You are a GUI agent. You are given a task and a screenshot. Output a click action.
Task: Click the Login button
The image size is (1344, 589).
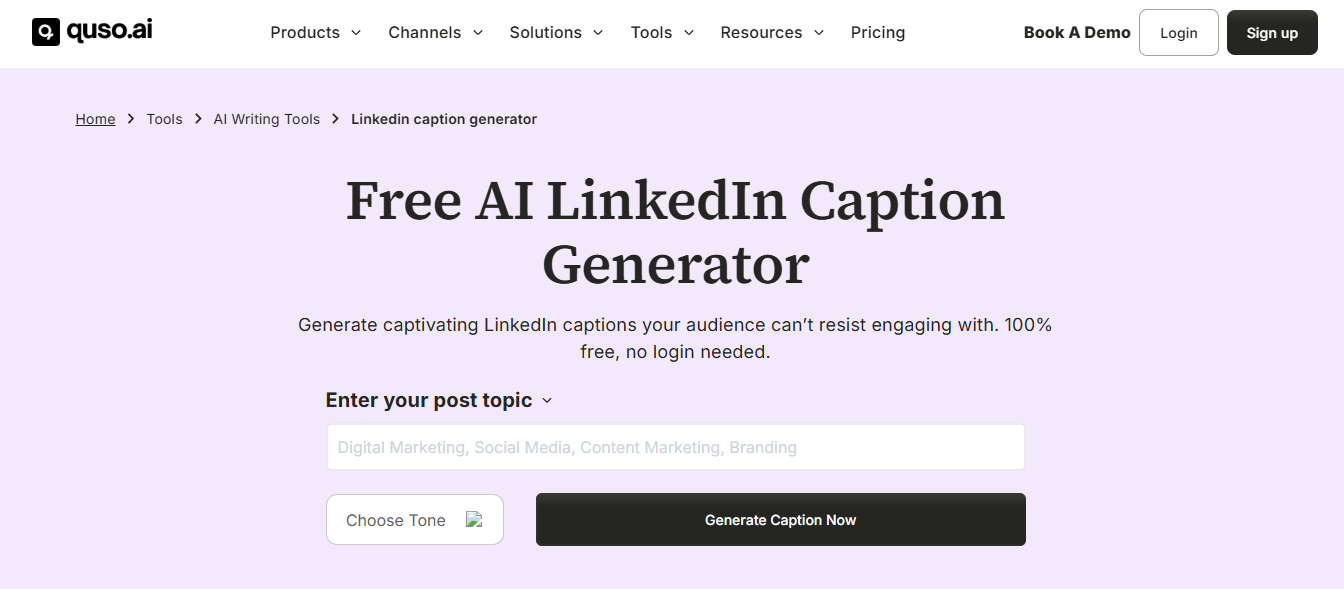1178,32
